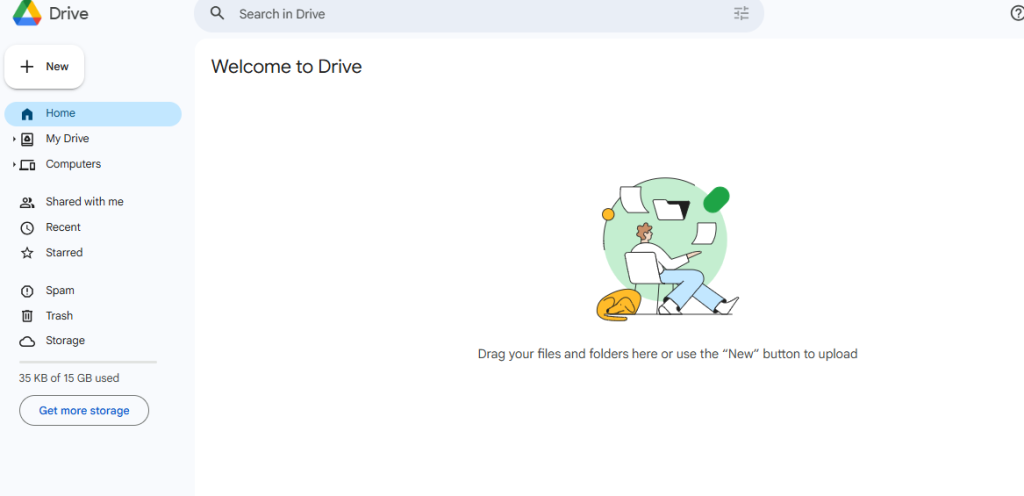1024x496 pixels.
Task: Click the Drive title text
Action: point(69,14)
